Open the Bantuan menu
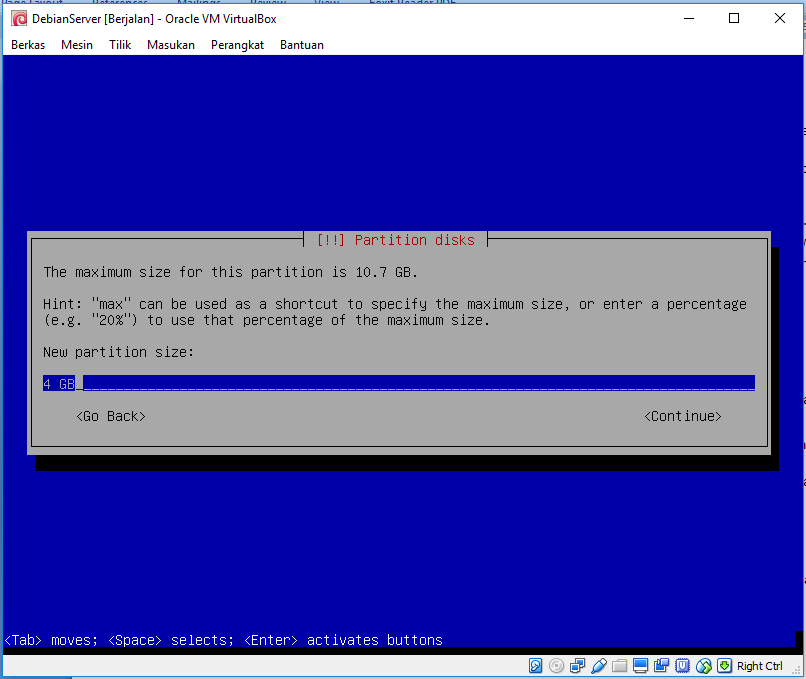The height and width of the screenshot is (679, 806). click(x=302, y=45)
